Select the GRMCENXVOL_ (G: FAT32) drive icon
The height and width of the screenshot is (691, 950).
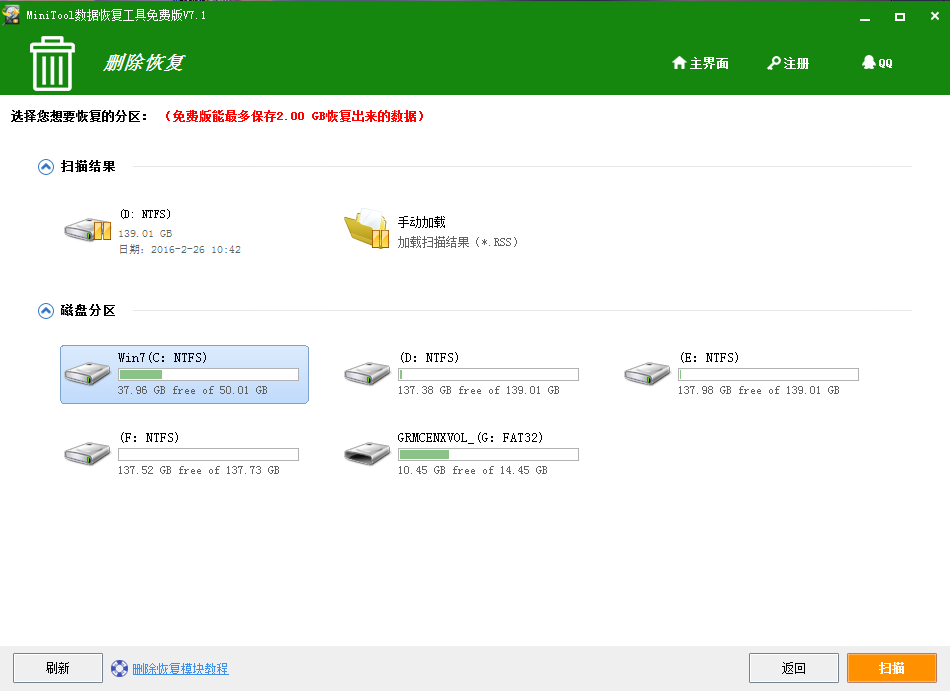367,453
